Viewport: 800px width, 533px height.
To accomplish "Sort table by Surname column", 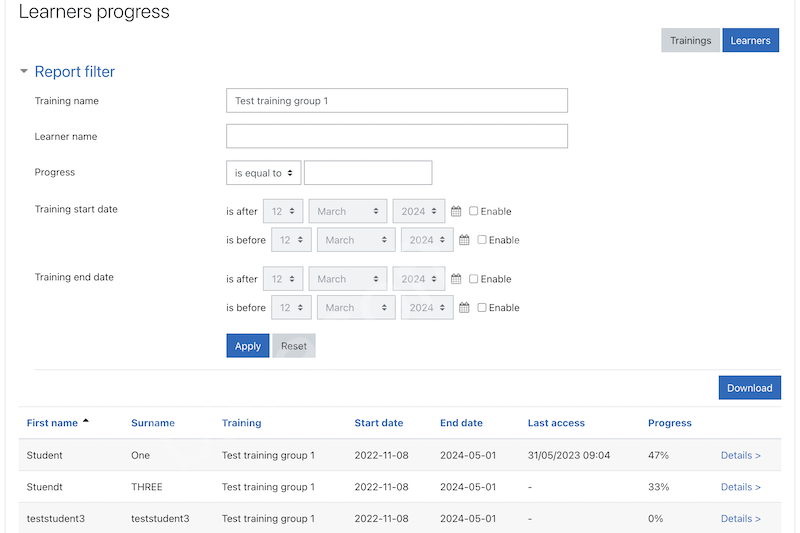I will (x=153, y=423).
